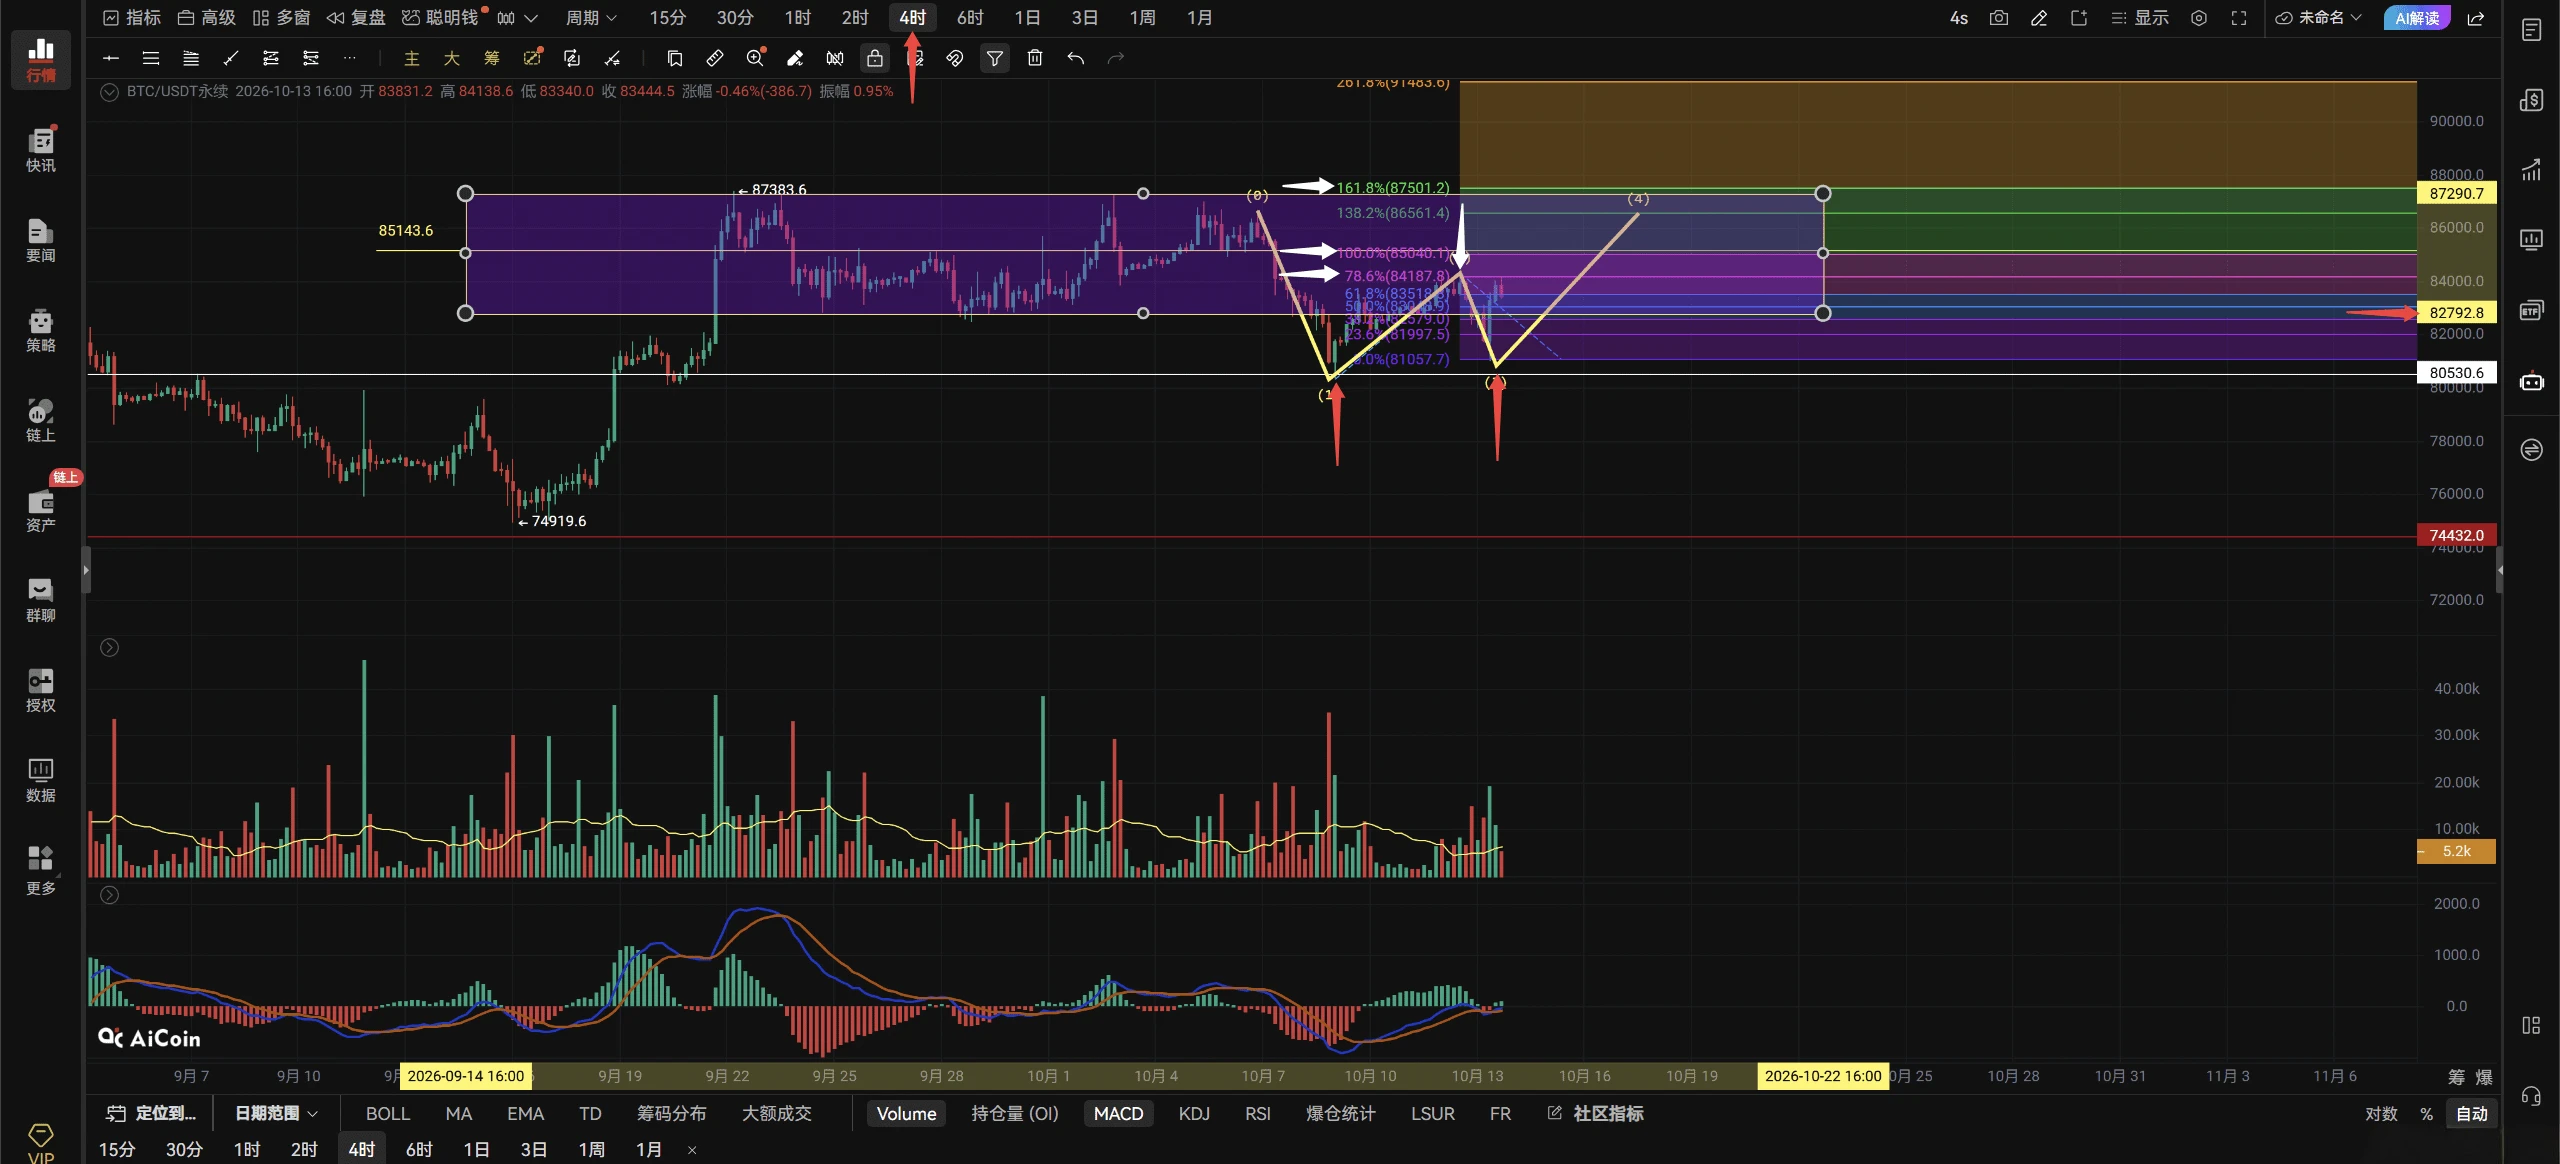Open the 快讯 news flash sidebar icon
The height and width of the screenshot is (1164, 2560).
click(x=40, y=150)
